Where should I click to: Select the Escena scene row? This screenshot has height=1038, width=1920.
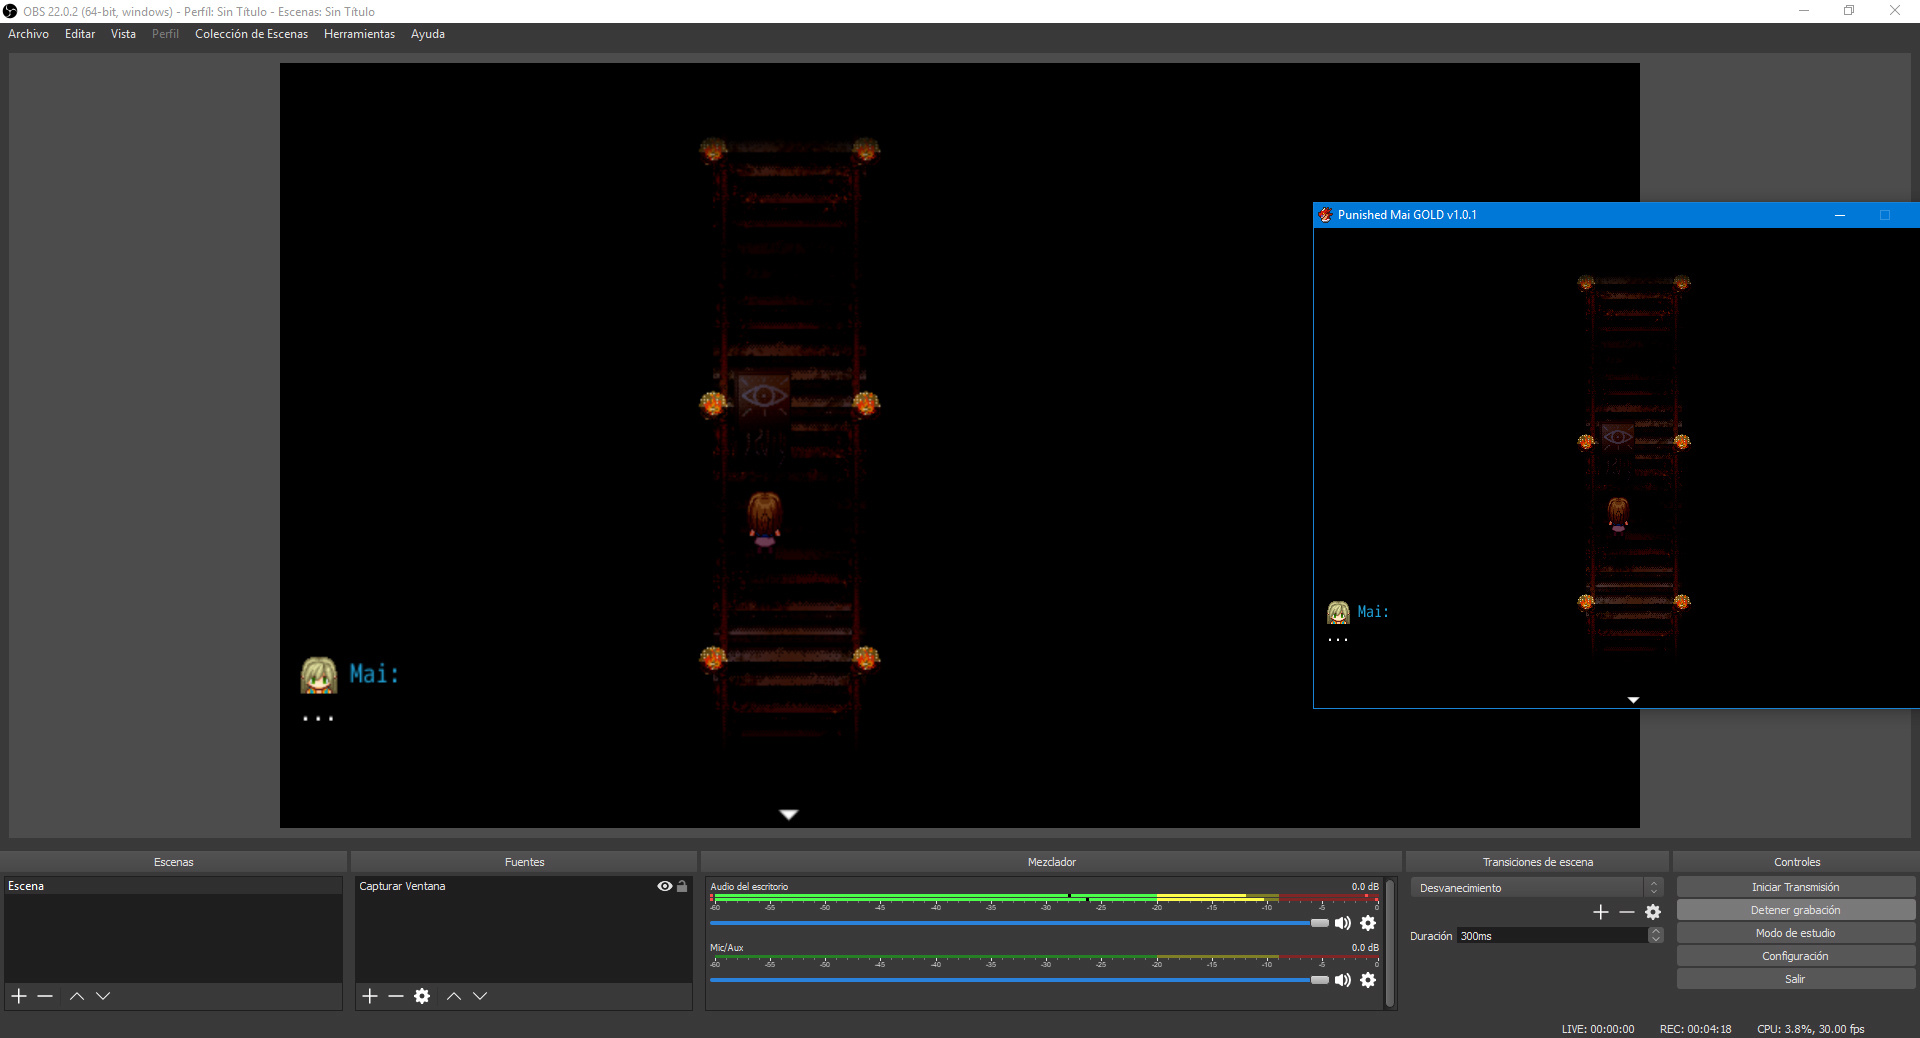click(173, 886)
